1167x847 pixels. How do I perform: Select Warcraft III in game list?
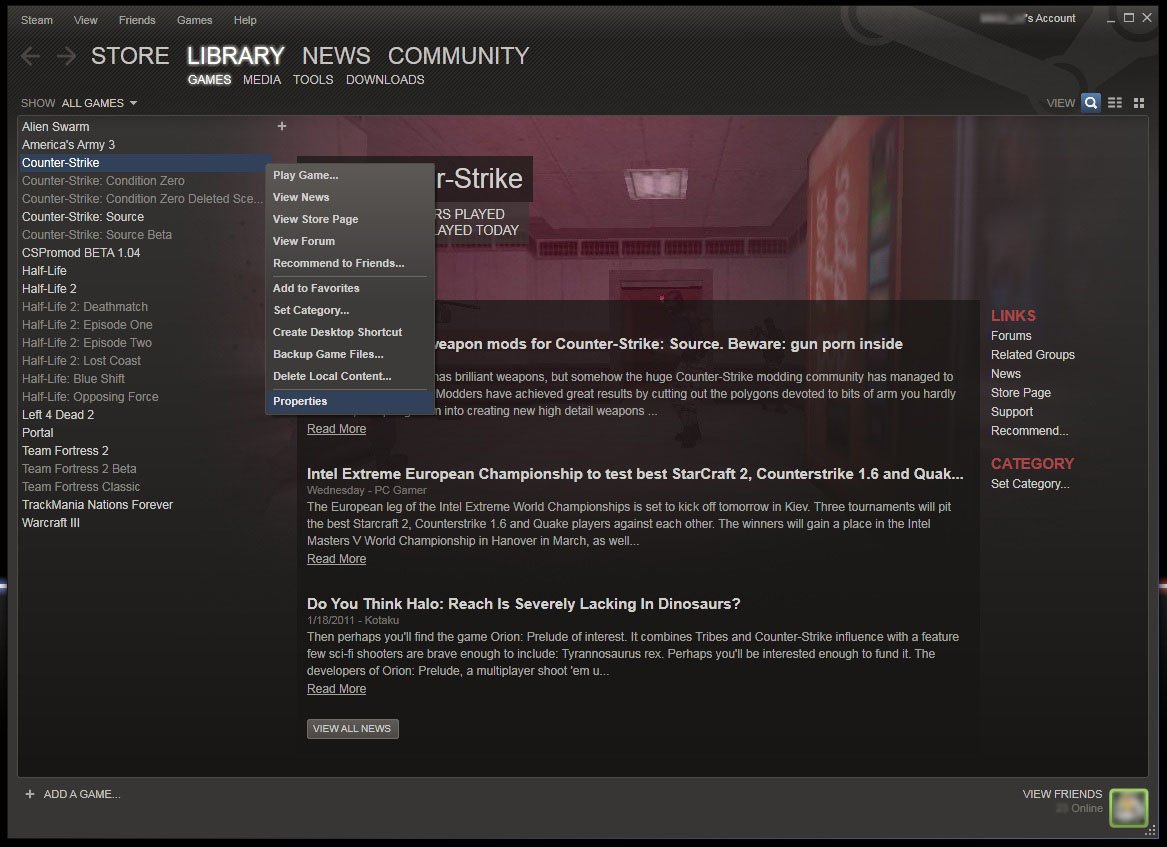click(51, 522)
